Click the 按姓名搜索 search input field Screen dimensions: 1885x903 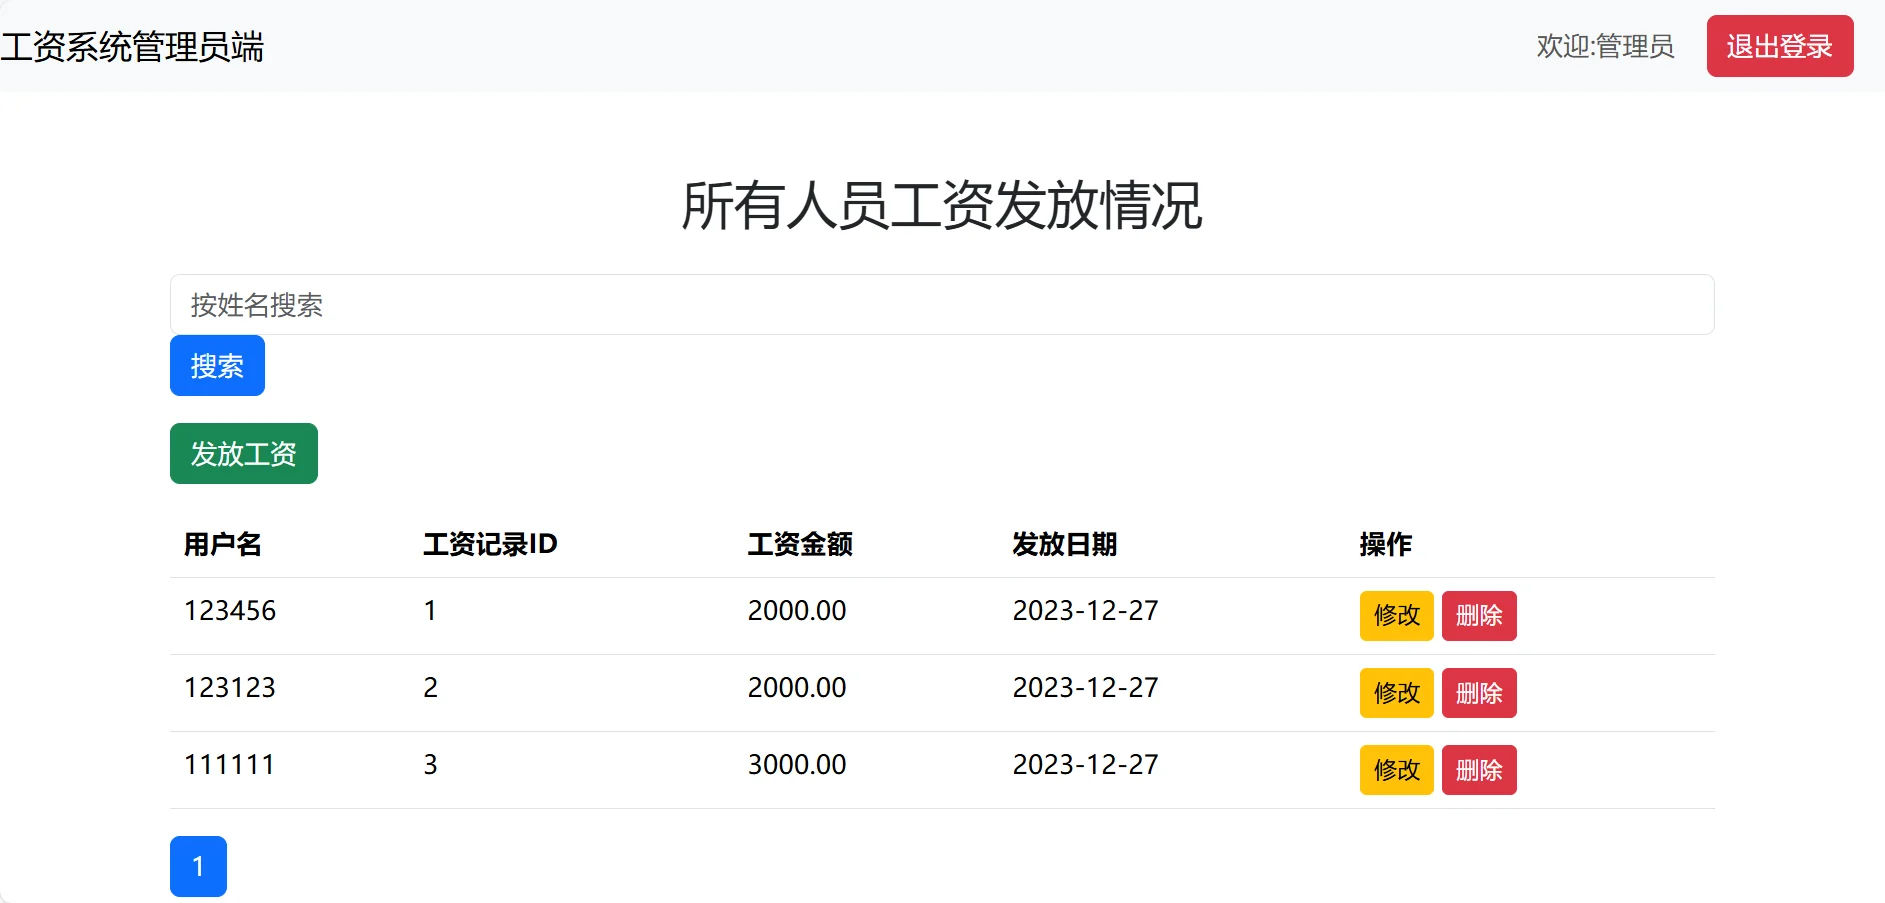940,305
